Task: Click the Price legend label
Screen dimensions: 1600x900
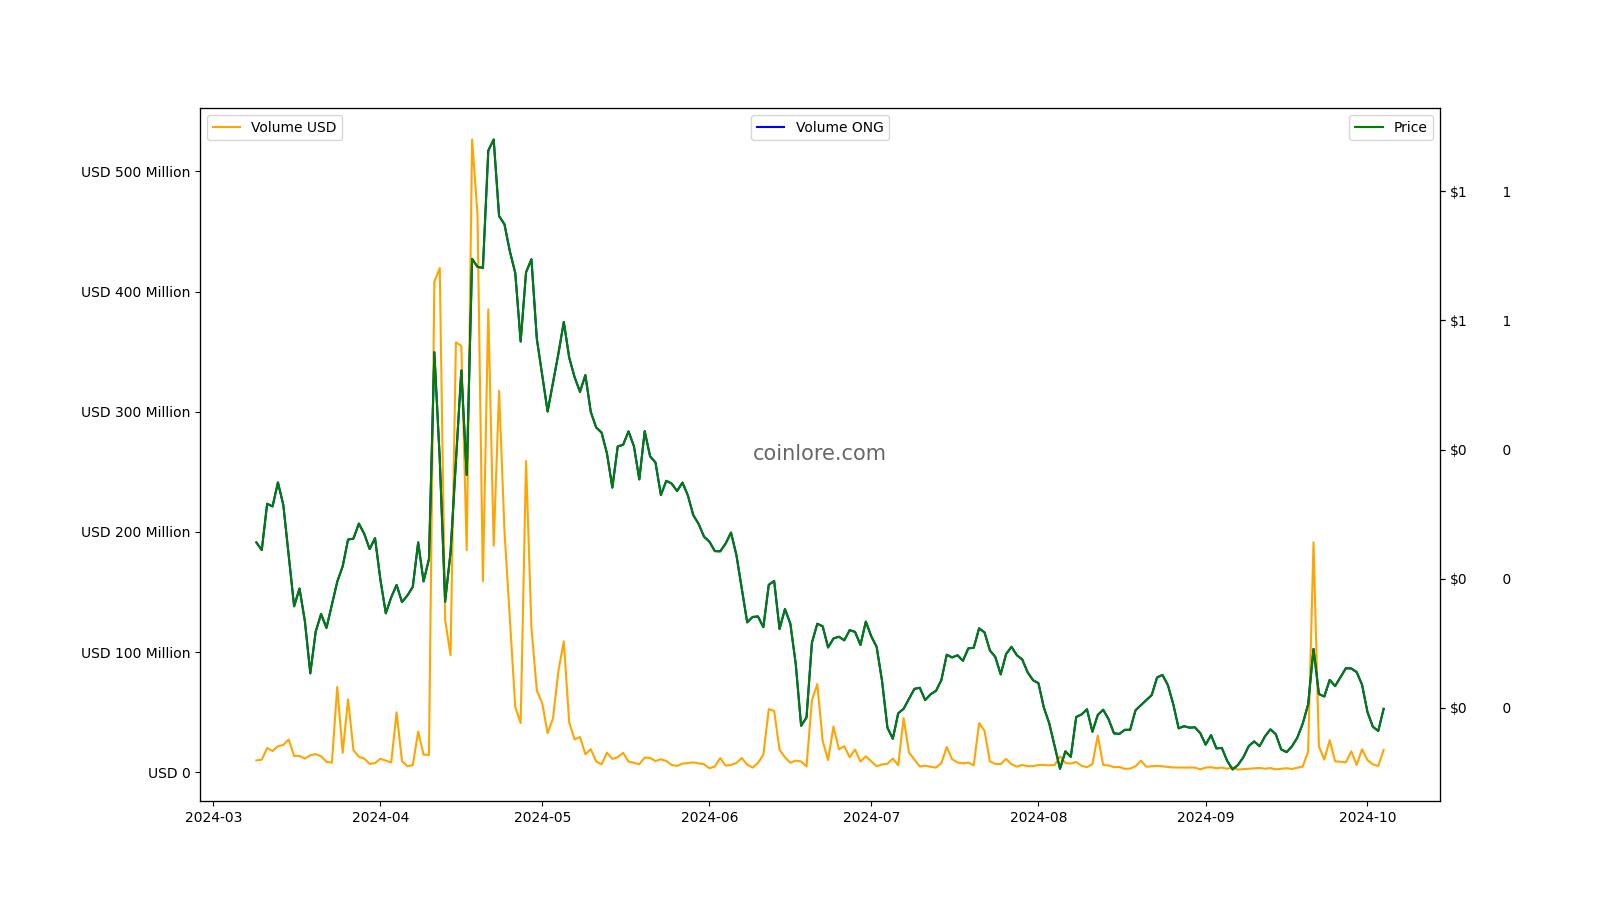Action: [1410, 128]
